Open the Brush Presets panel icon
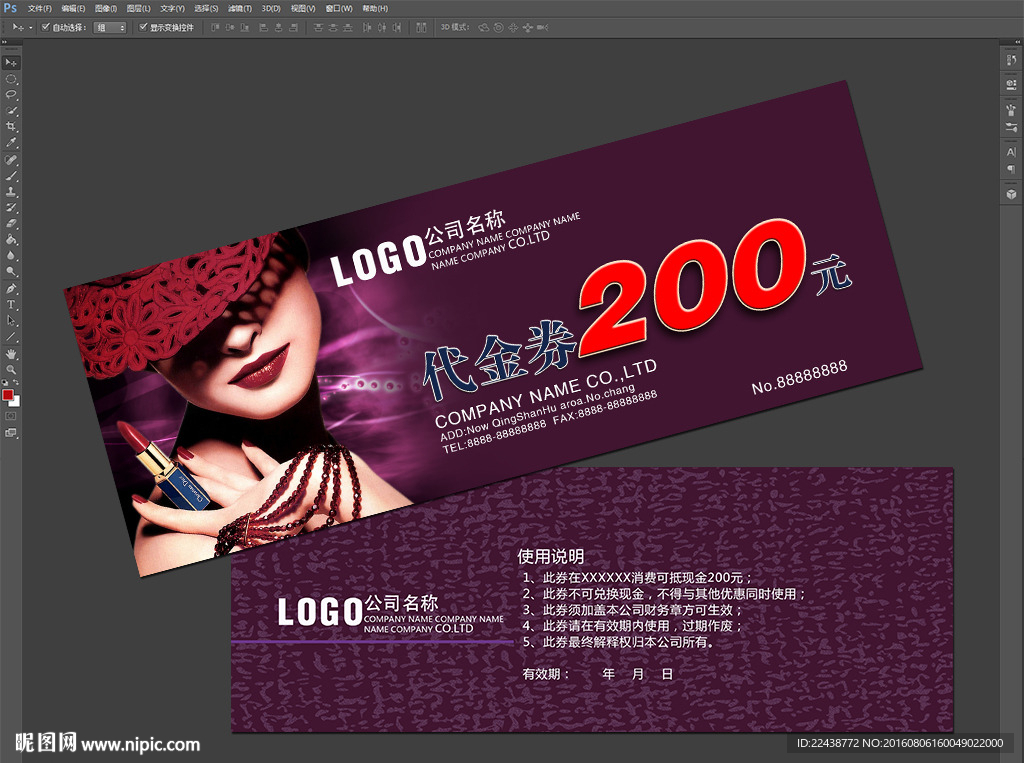Image resolution: width=1024 pixels, height=763 pixels. tap(1011, 127)
